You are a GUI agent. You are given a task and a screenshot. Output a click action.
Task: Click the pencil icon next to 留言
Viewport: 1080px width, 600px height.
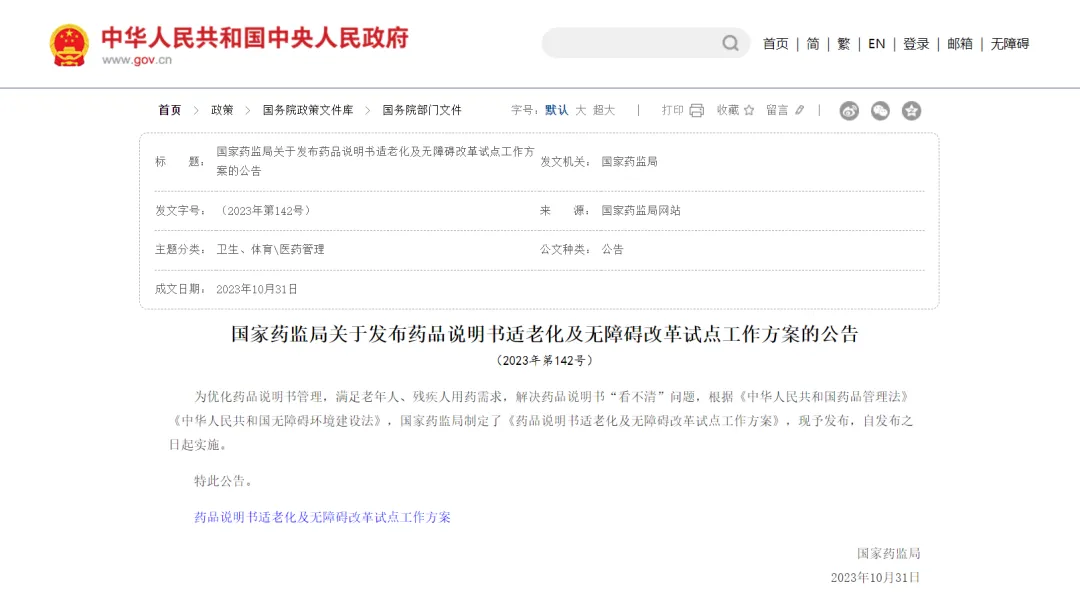[x=798, y=110]
